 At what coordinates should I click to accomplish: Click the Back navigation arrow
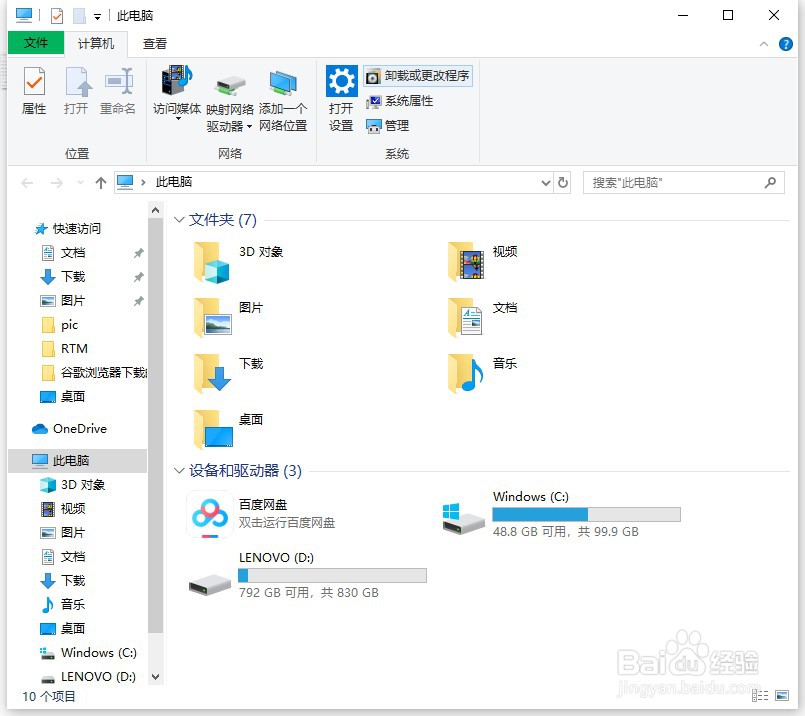[x=27, y=183]
